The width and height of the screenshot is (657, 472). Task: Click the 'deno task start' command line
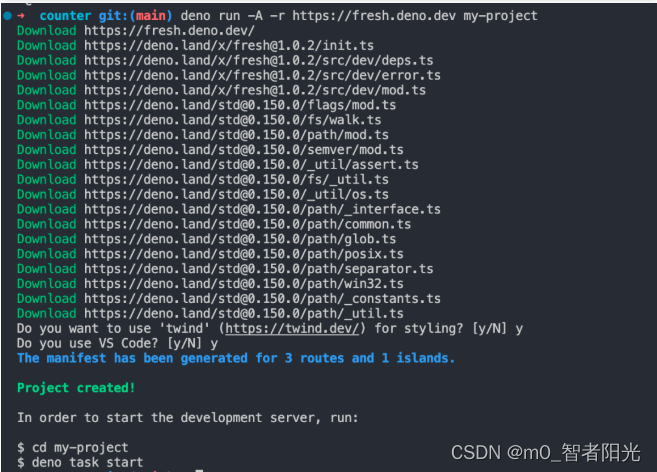pos(80,462)
